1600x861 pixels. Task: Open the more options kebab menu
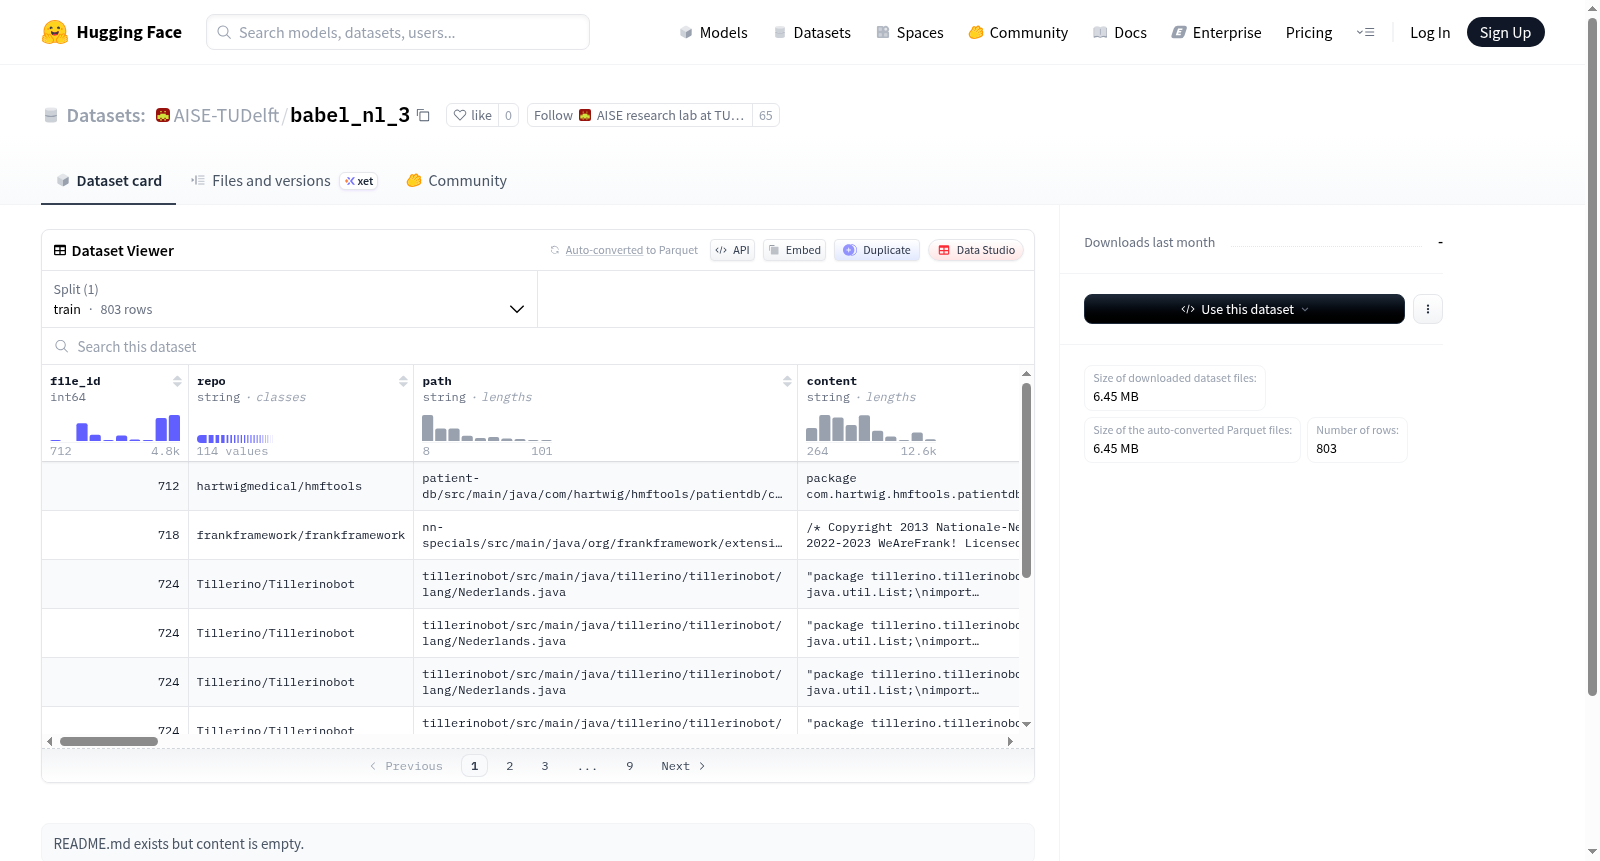pyautogui.click(x=1428, y=309)
